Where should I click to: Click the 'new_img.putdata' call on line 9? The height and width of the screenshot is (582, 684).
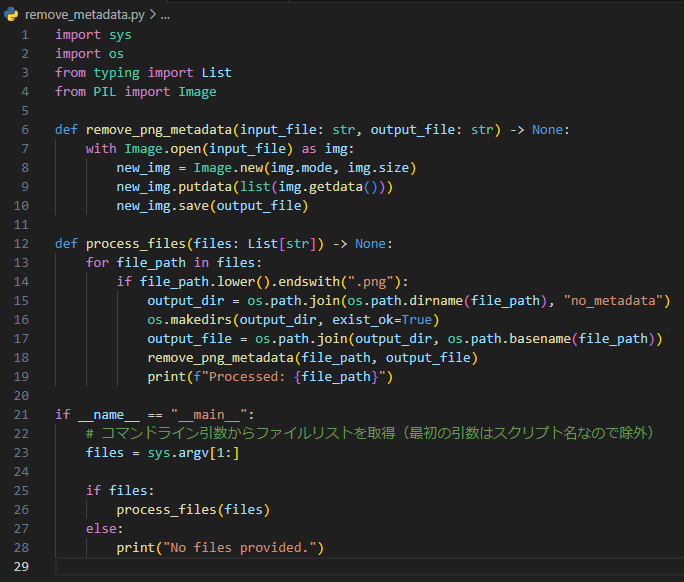point(174,187)
